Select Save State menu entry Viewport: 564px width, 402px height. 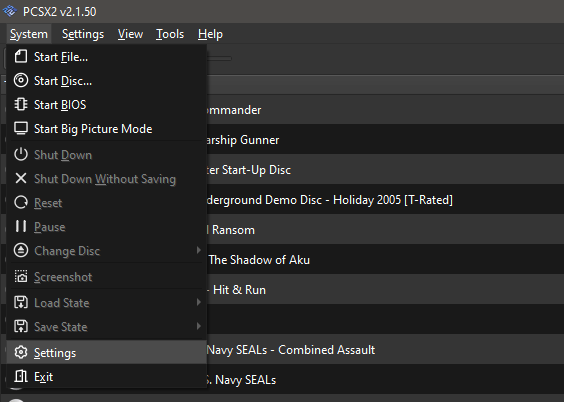(106, 327)
